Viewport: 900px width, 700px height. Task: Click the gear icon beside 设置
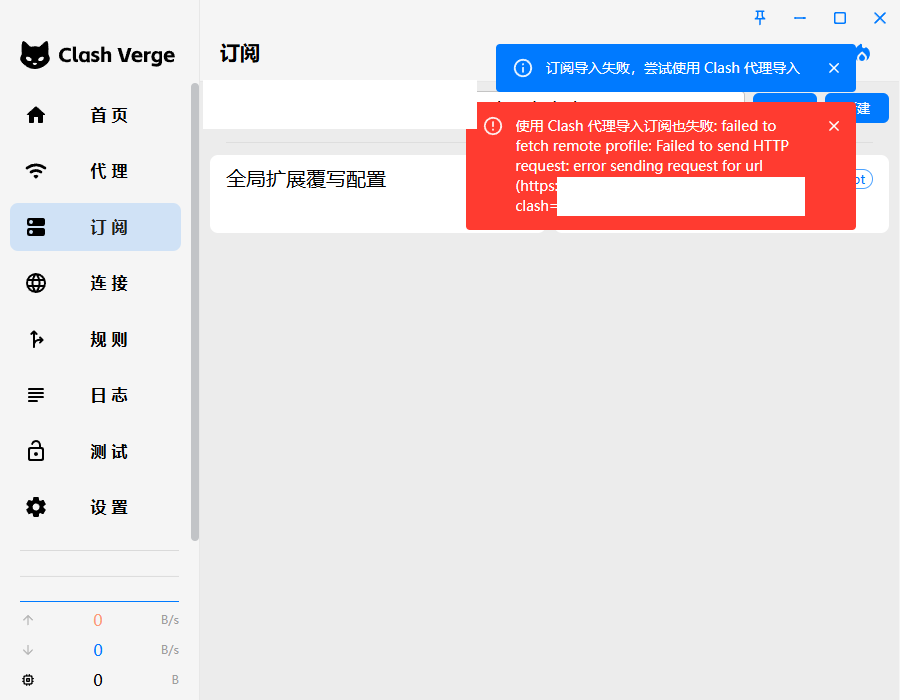[x=36, y=507]
